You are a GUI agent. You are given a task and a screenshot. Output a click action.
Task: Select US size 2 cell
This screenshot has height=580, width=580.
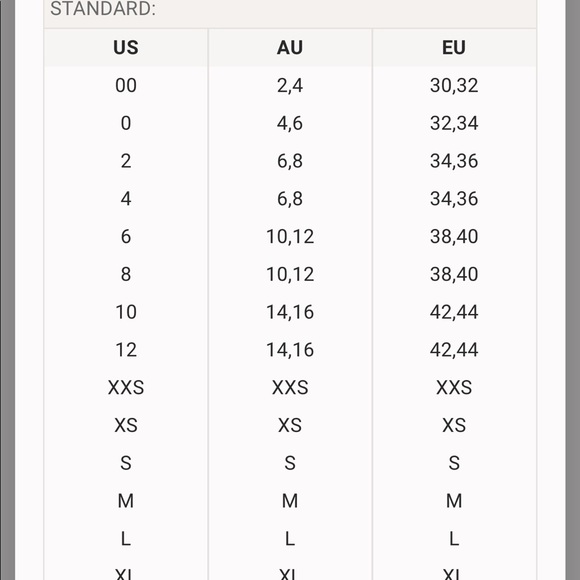pyautogui.click(x=126, y=161)
